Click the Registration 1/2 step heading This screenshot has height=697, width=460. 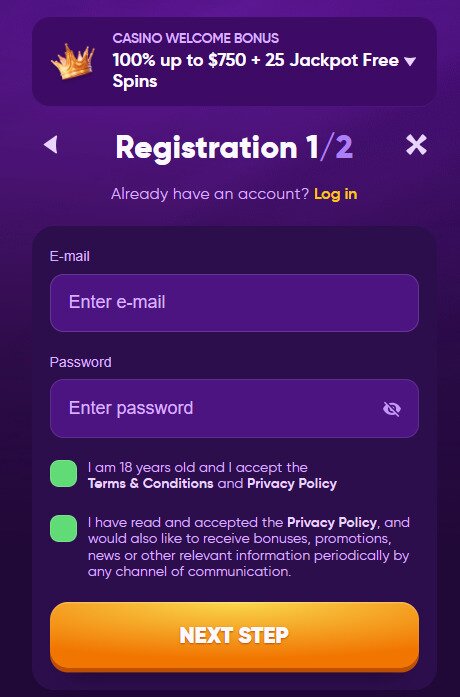[x=234, y=147]
